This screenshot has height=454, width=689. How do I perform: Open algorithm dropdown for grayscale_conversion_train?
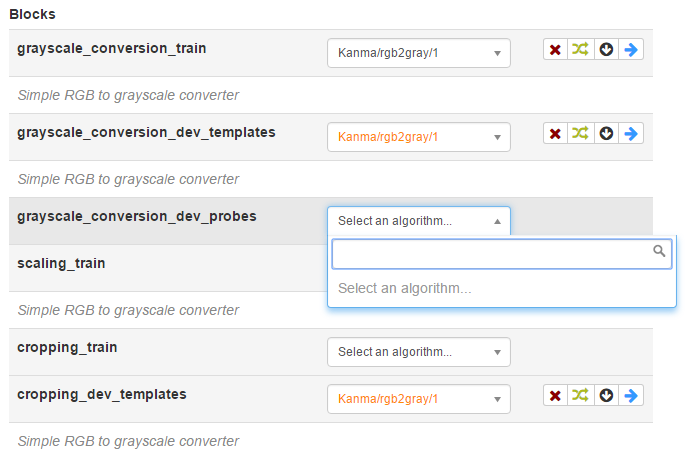point(419,53)
